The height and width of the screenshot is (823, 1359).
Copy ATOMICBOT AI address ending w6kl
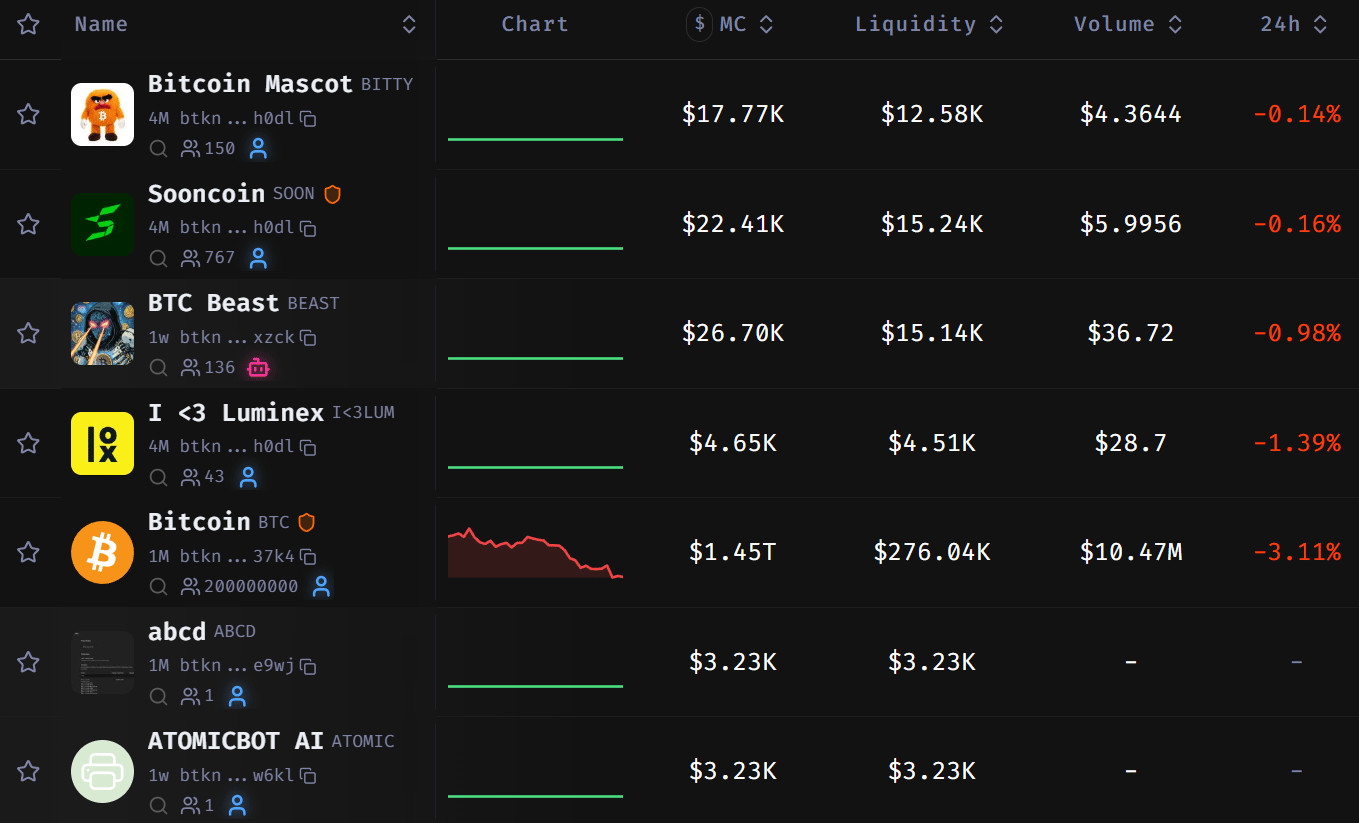point(309,776)
